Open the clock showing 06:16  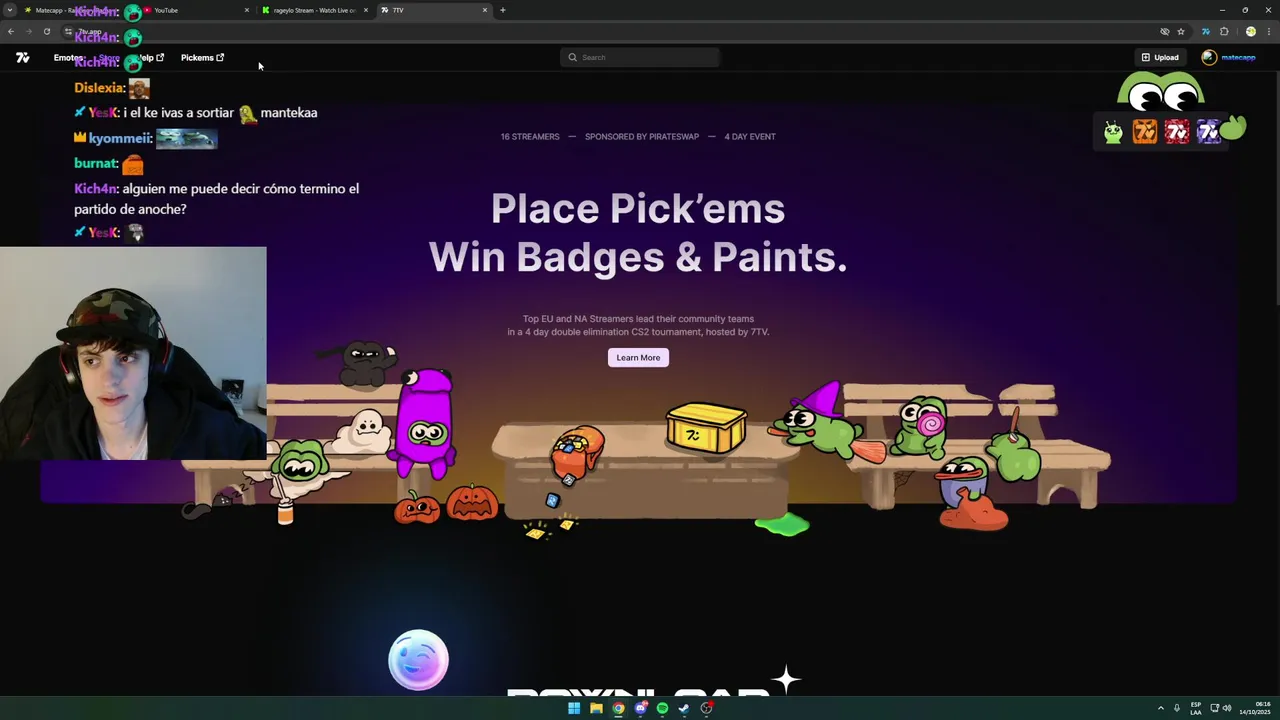click(x=1254, y=708)
